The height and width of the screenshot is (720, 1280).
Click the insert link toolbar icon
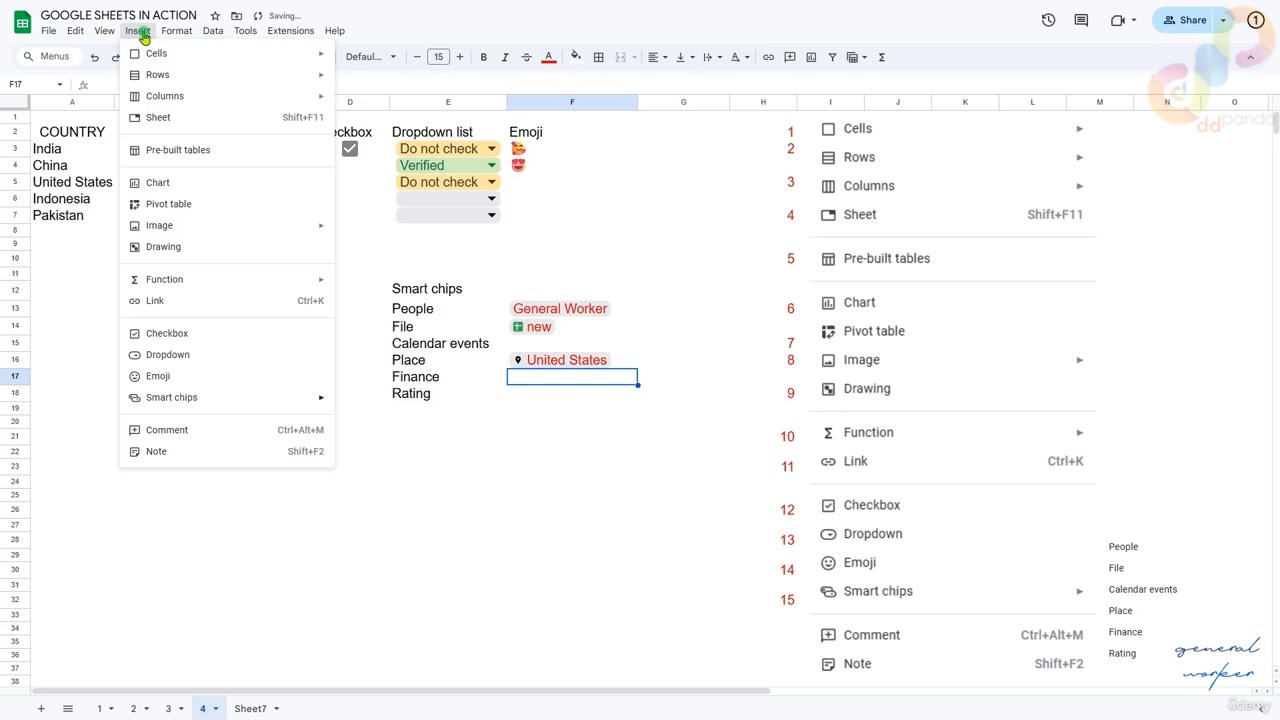tap(768, 58)
